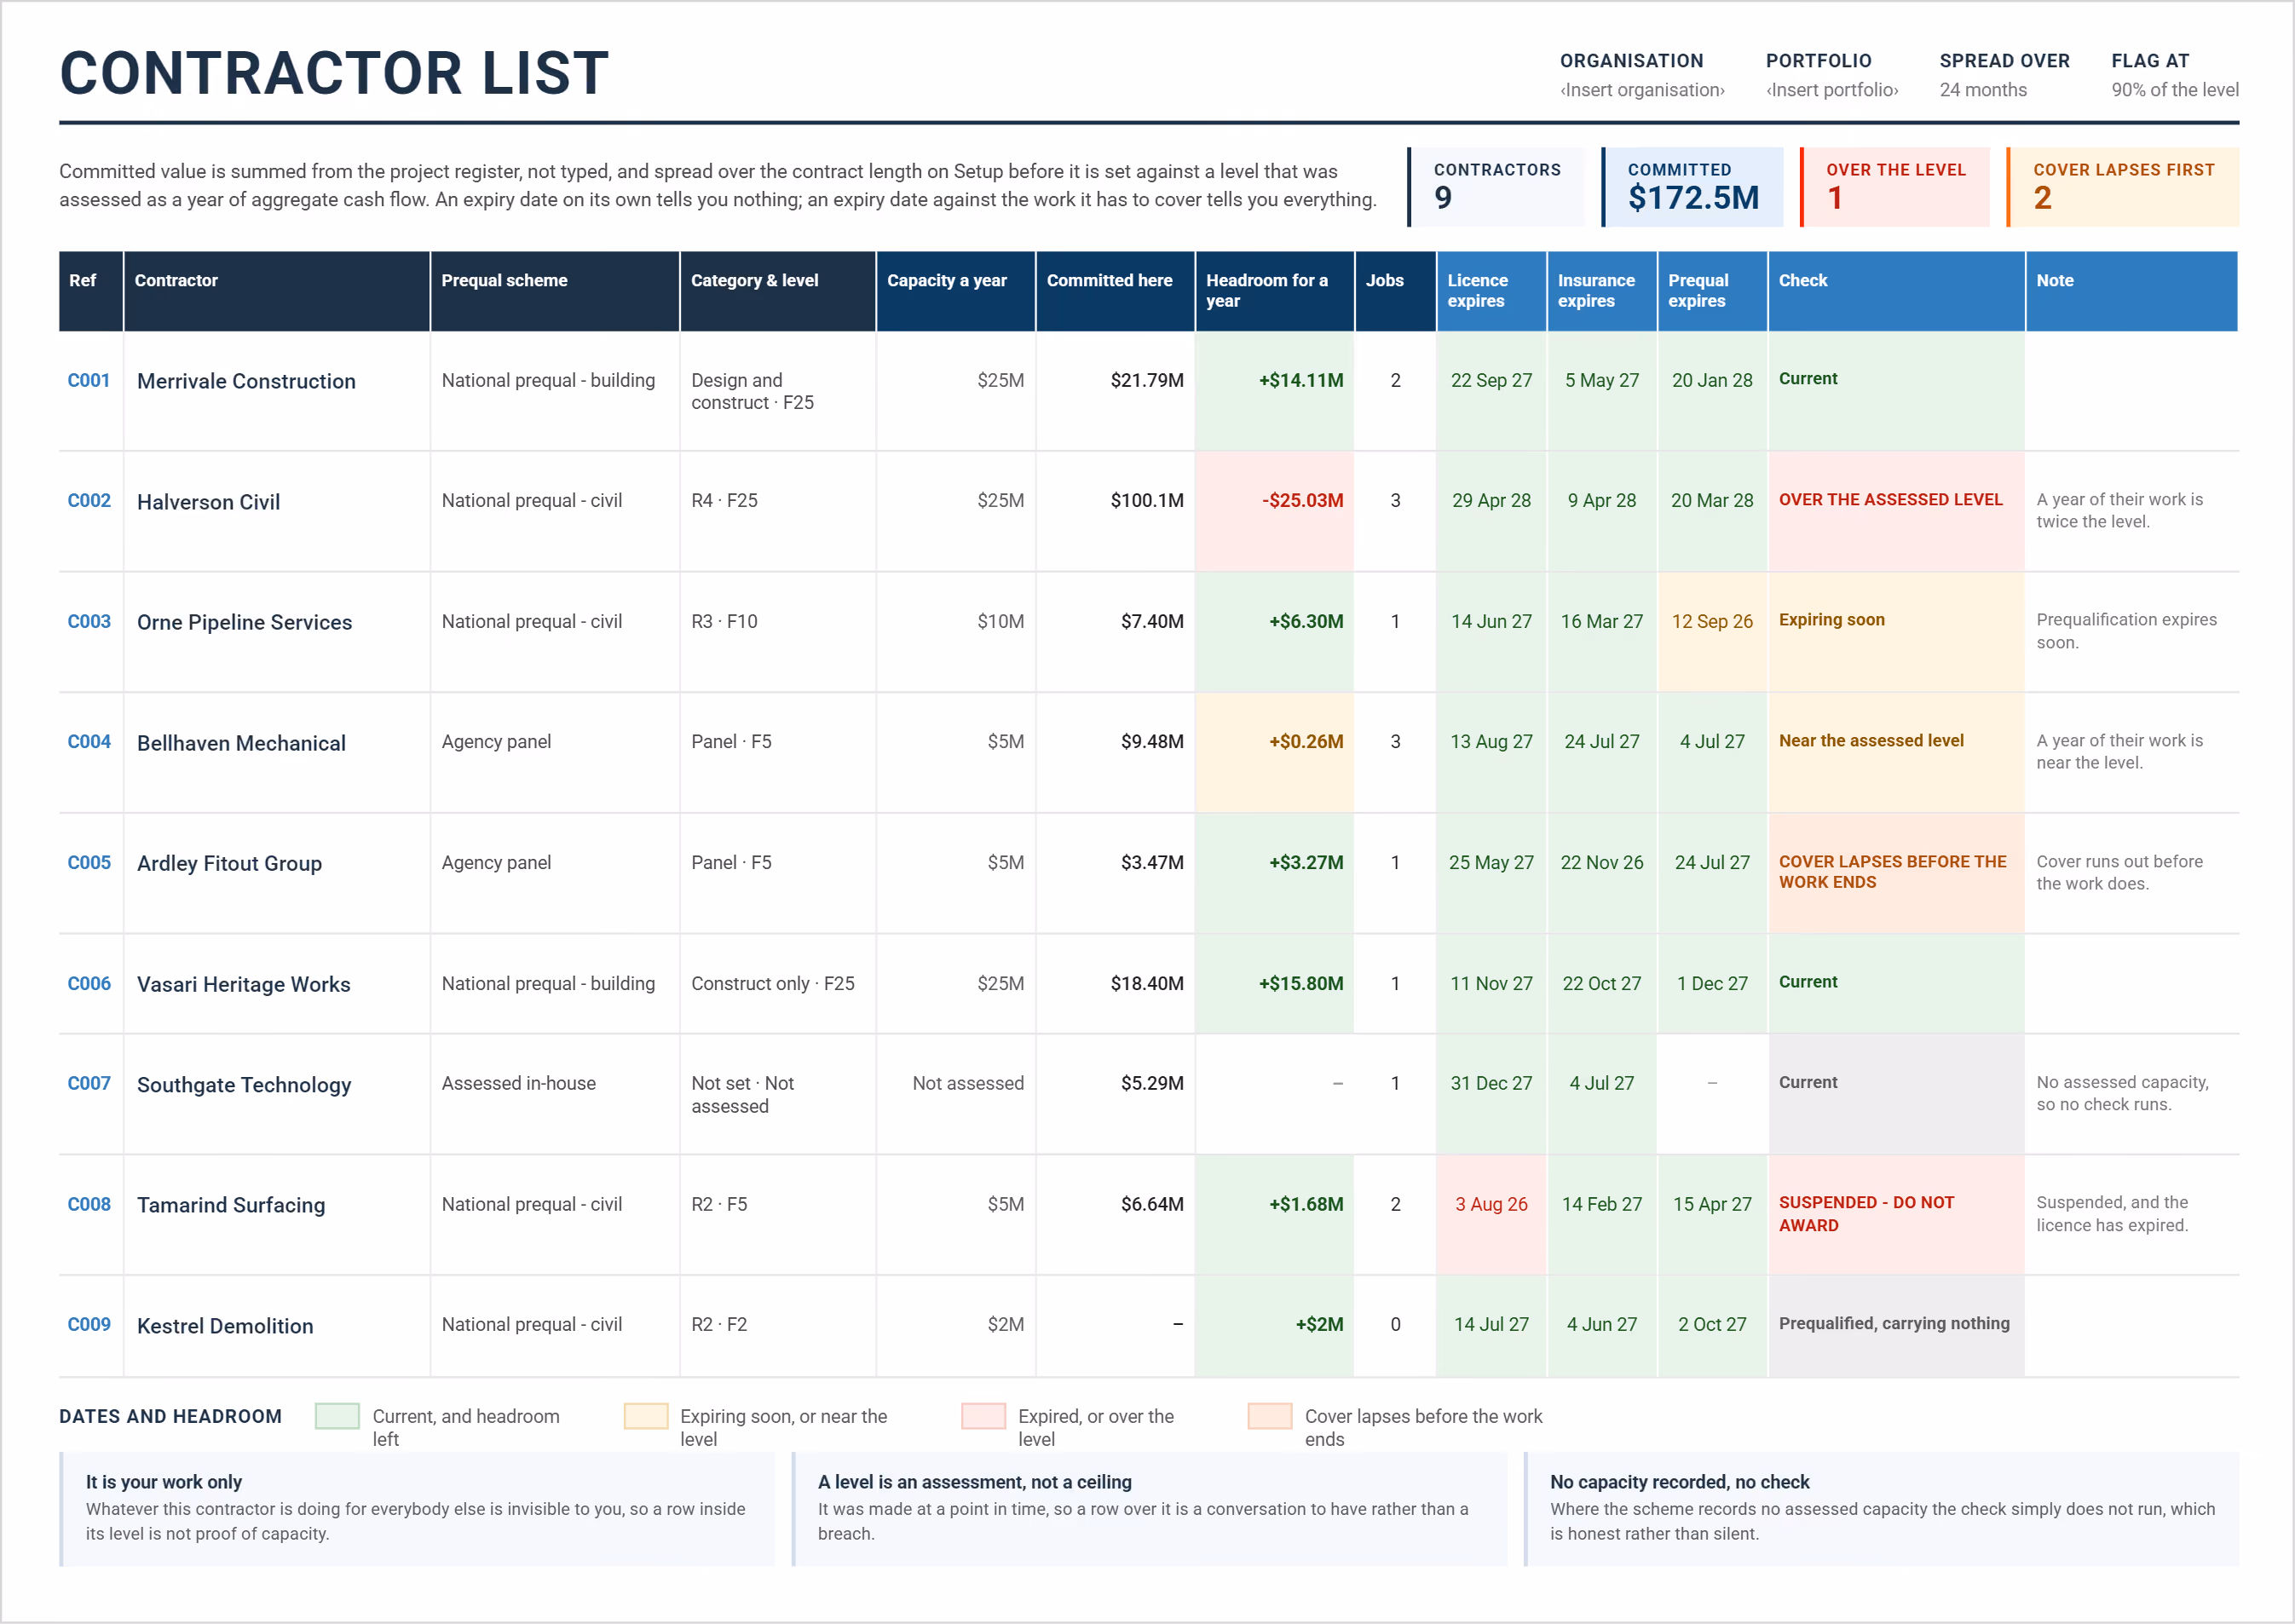Open contractor reference C001

pos(88,380)
